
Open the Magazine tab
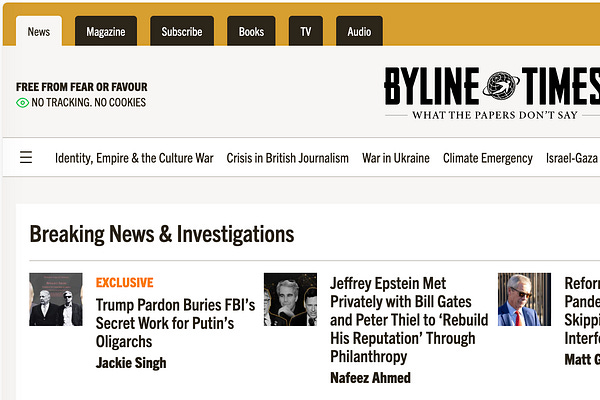[x=106, y=31]
